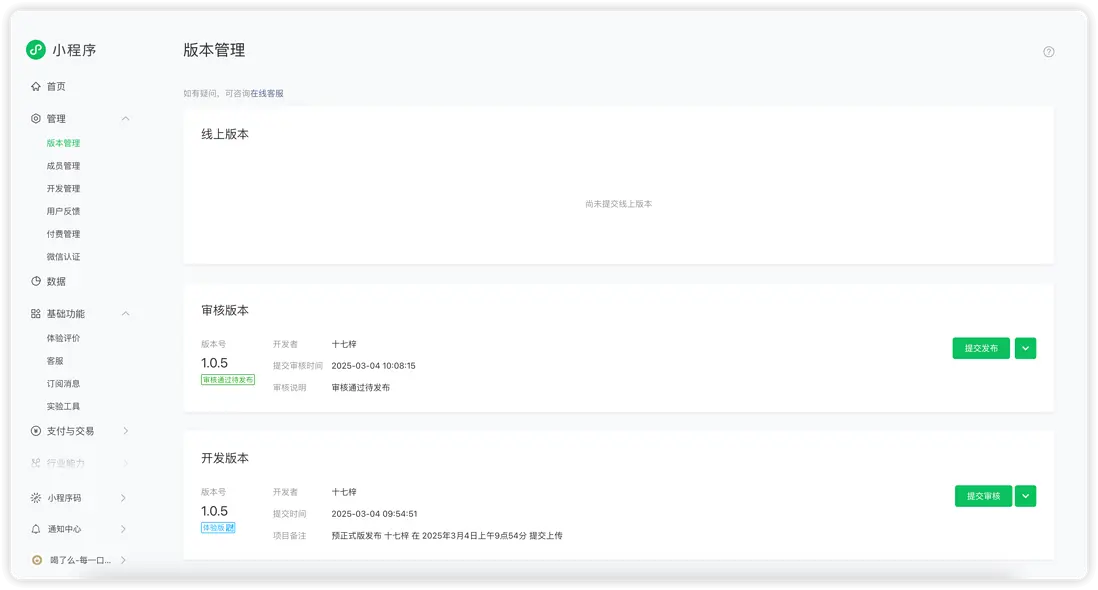This screenshot has width=1098, height=590.
Task: Click version number 1.0.5 in 审核版本
Action: (x=214, y=363)
